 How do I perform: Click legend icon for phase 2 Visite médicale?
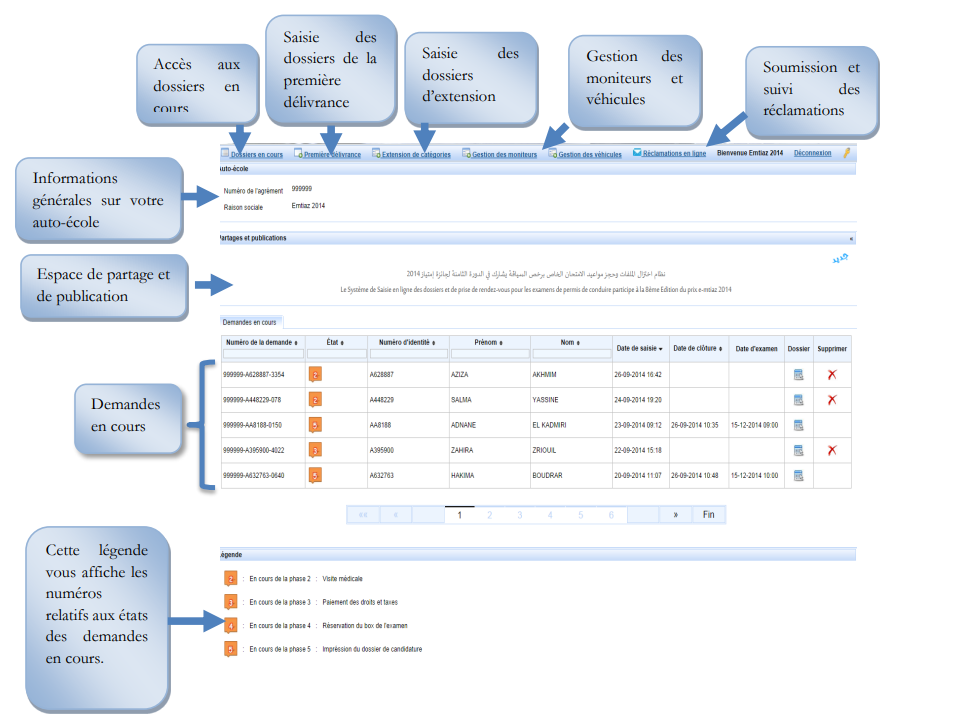231,579
